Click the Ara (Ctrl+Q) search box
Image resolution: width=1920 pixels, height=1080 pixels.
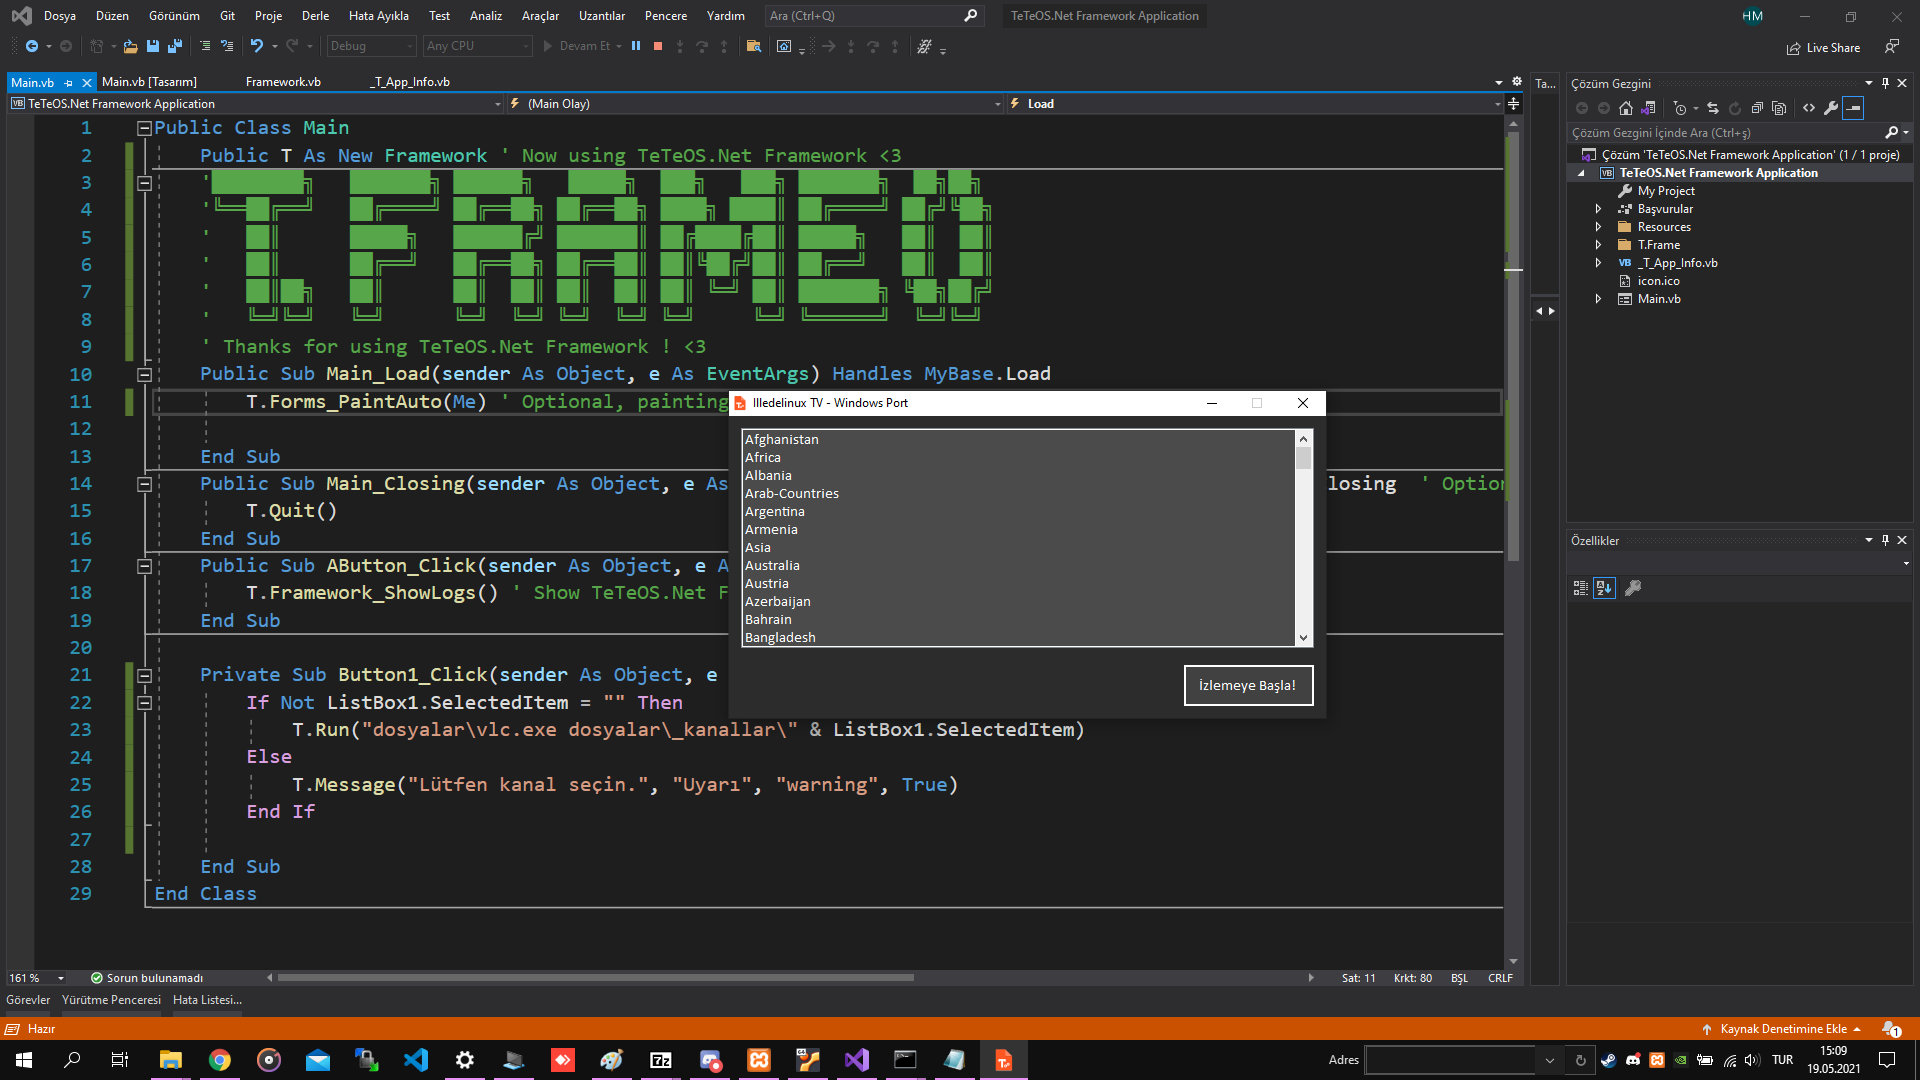[873, 16]
